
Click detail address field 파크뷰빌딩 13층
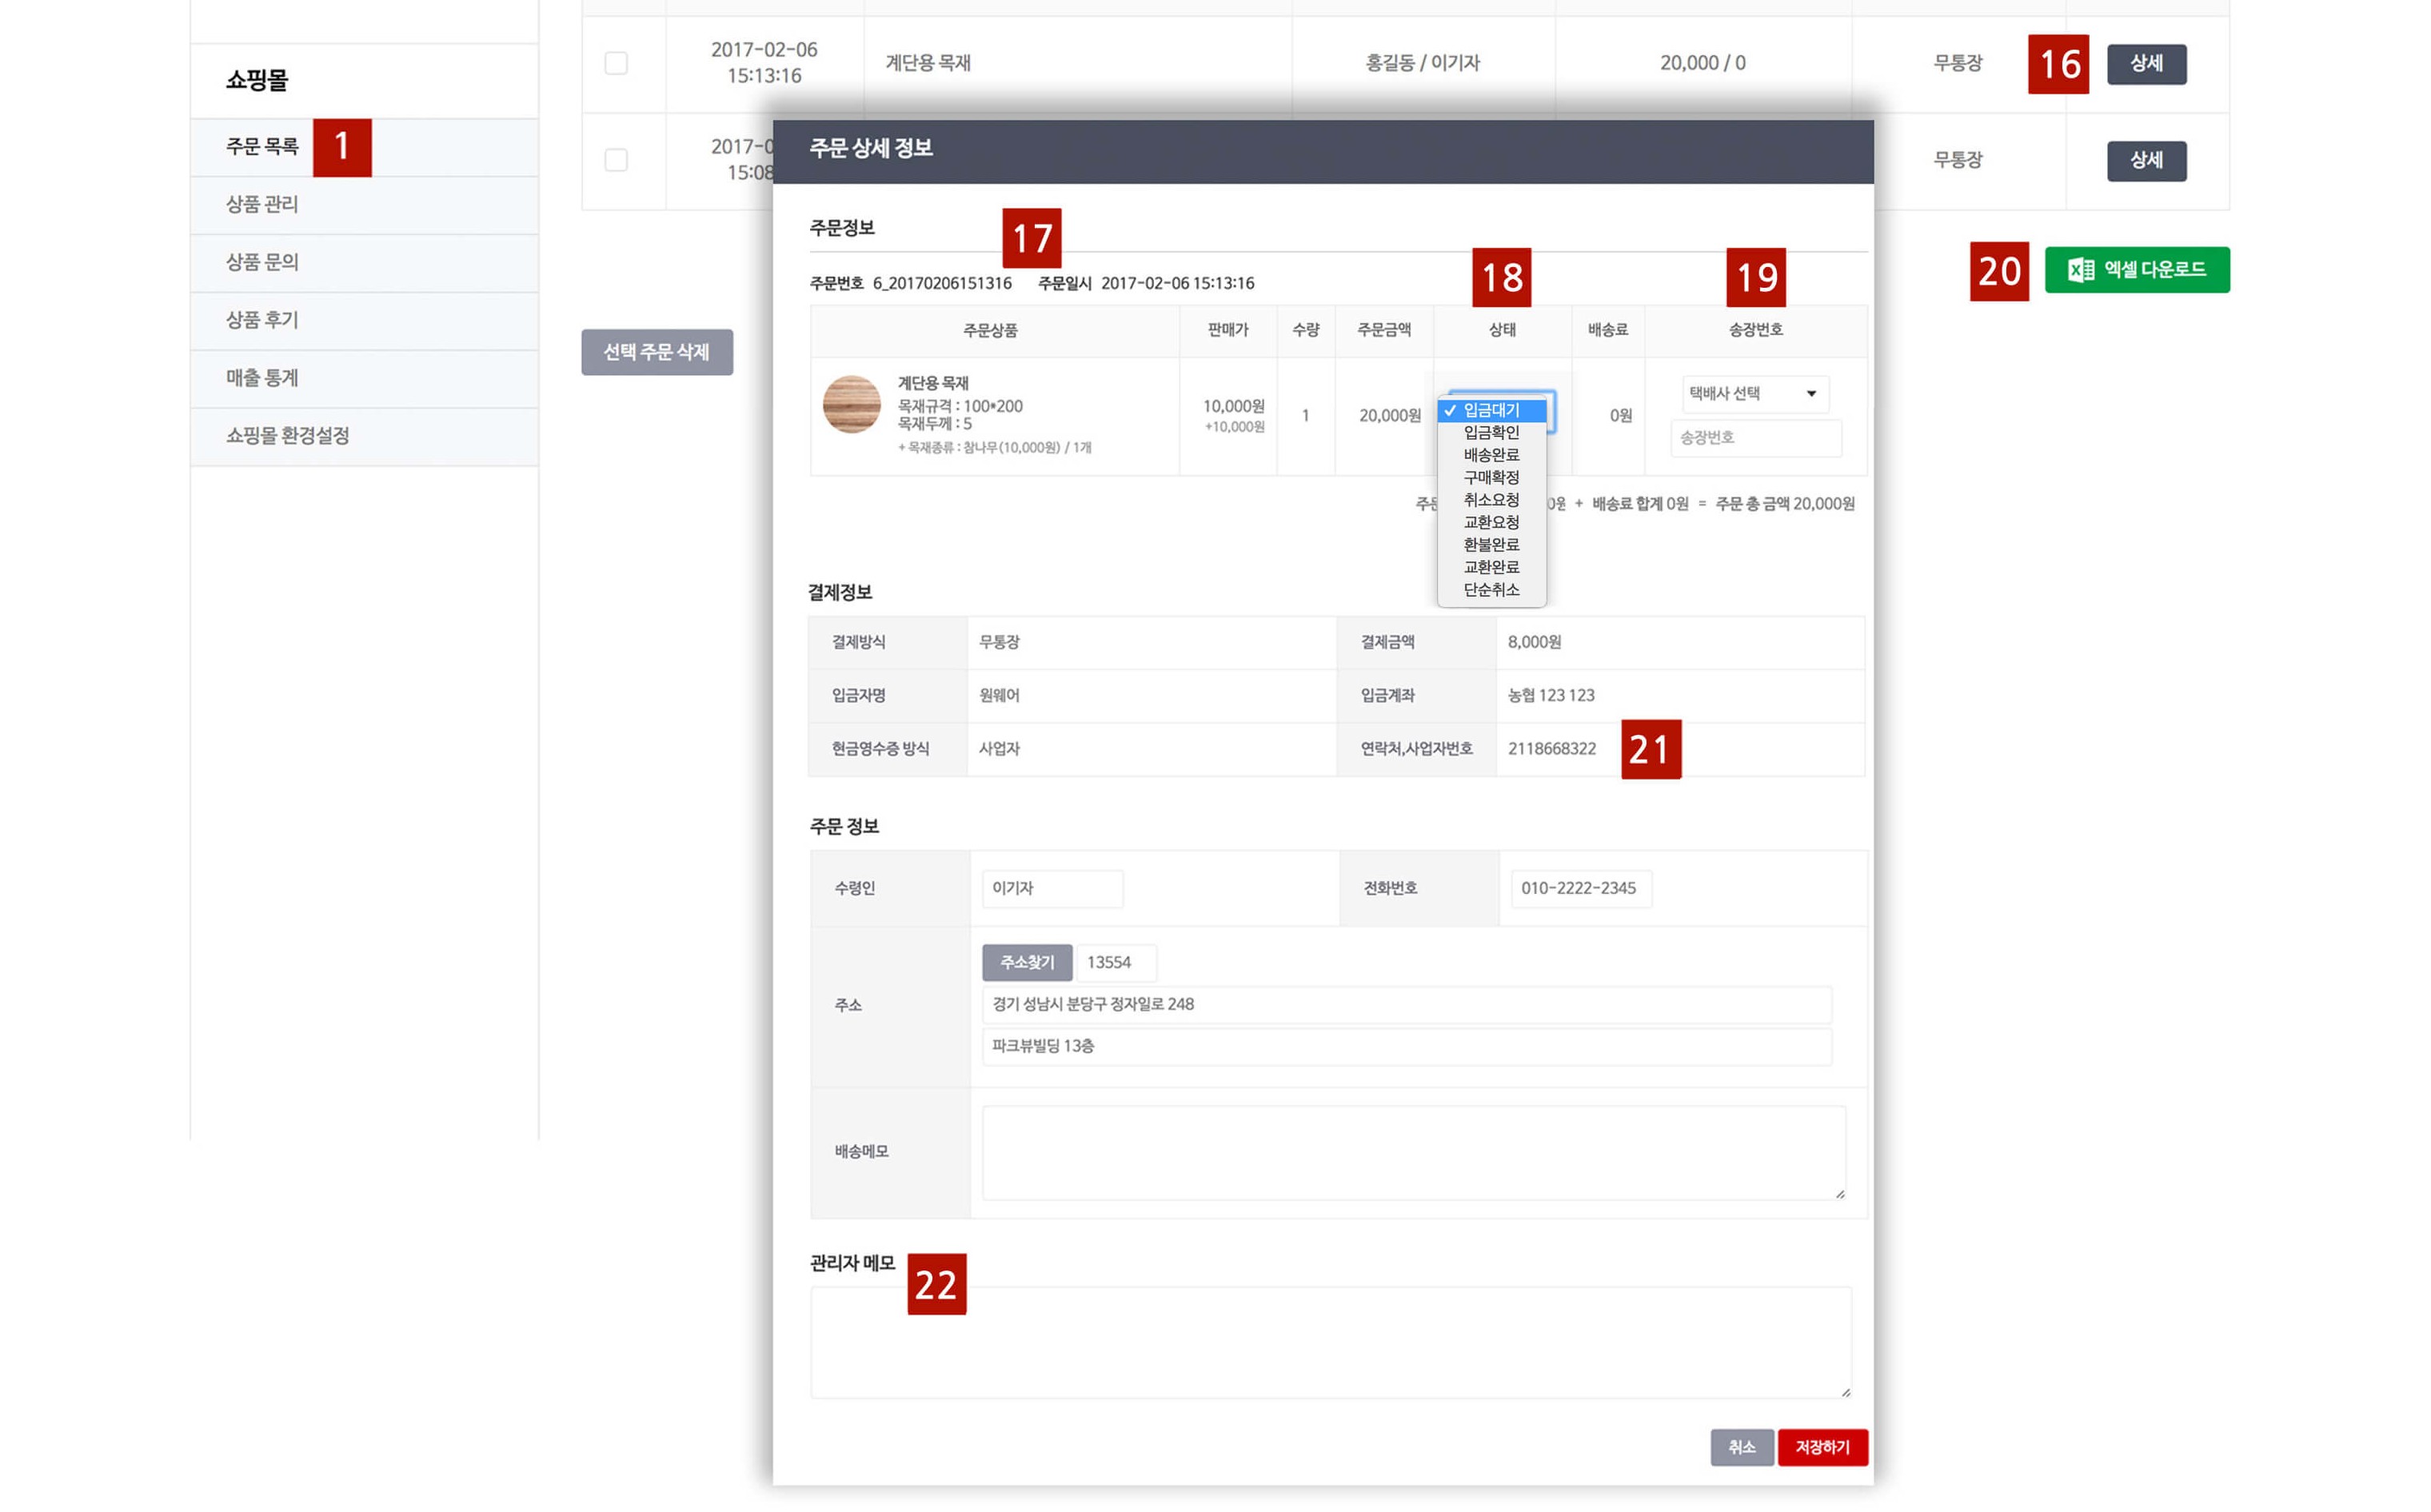point(1406,1046)
